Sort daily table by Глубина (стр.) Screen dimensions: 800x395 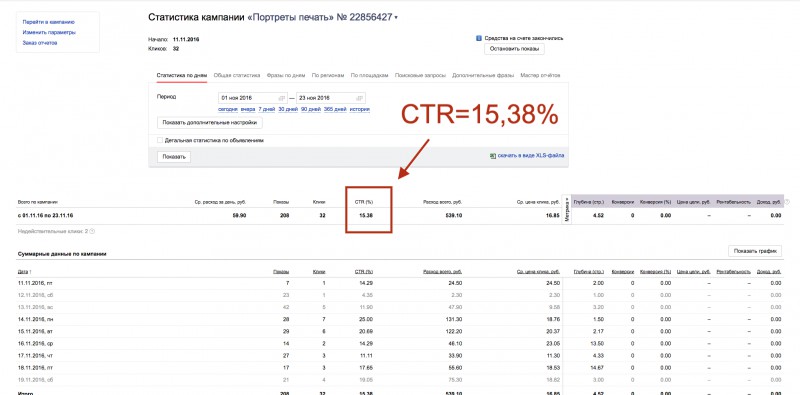pos(589,272)
